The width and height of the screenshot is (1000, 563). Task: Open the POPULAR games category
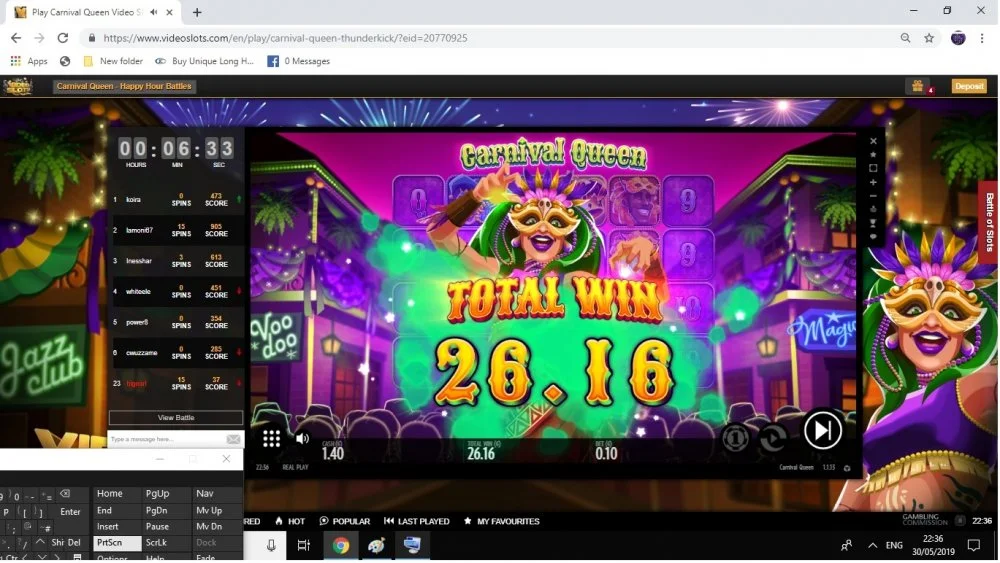(345, 521)
